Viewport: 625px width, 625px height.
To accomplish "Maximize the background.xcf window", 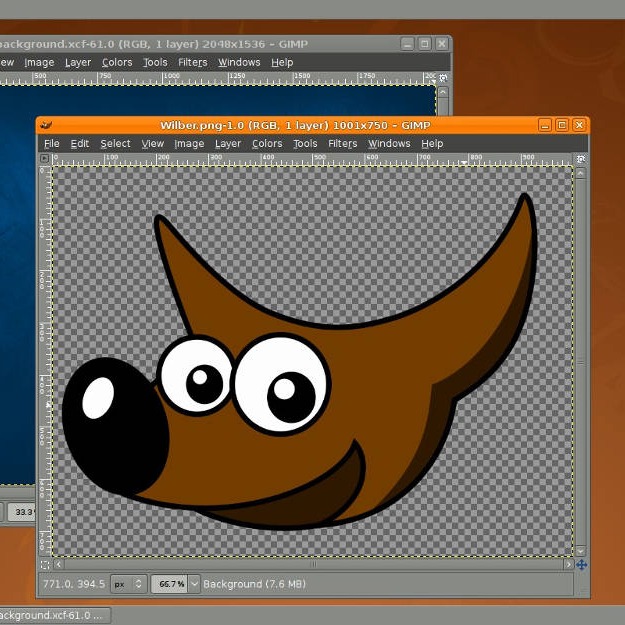I will coord(425,44).
